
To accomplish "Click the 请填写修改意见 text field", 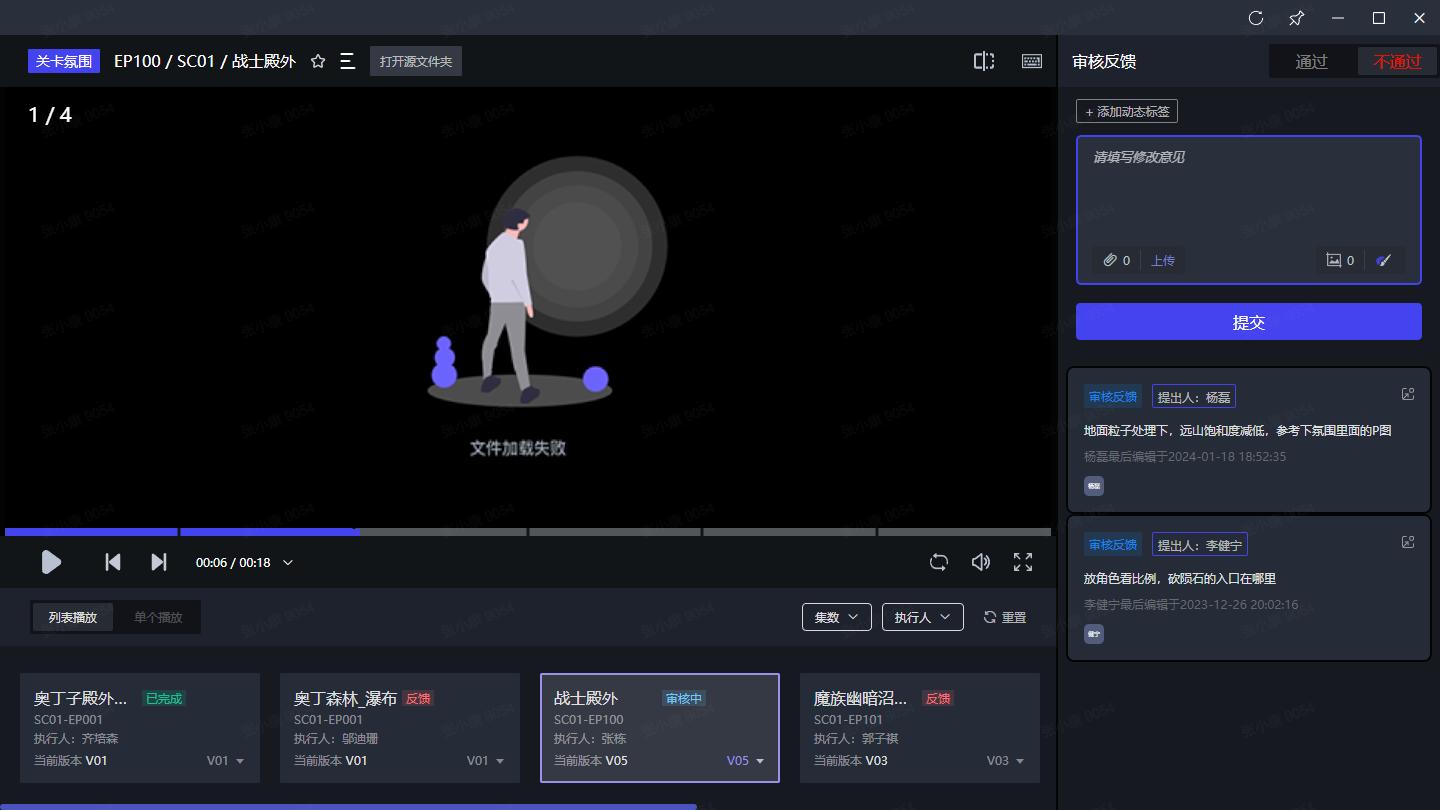I will [1248, 190].
